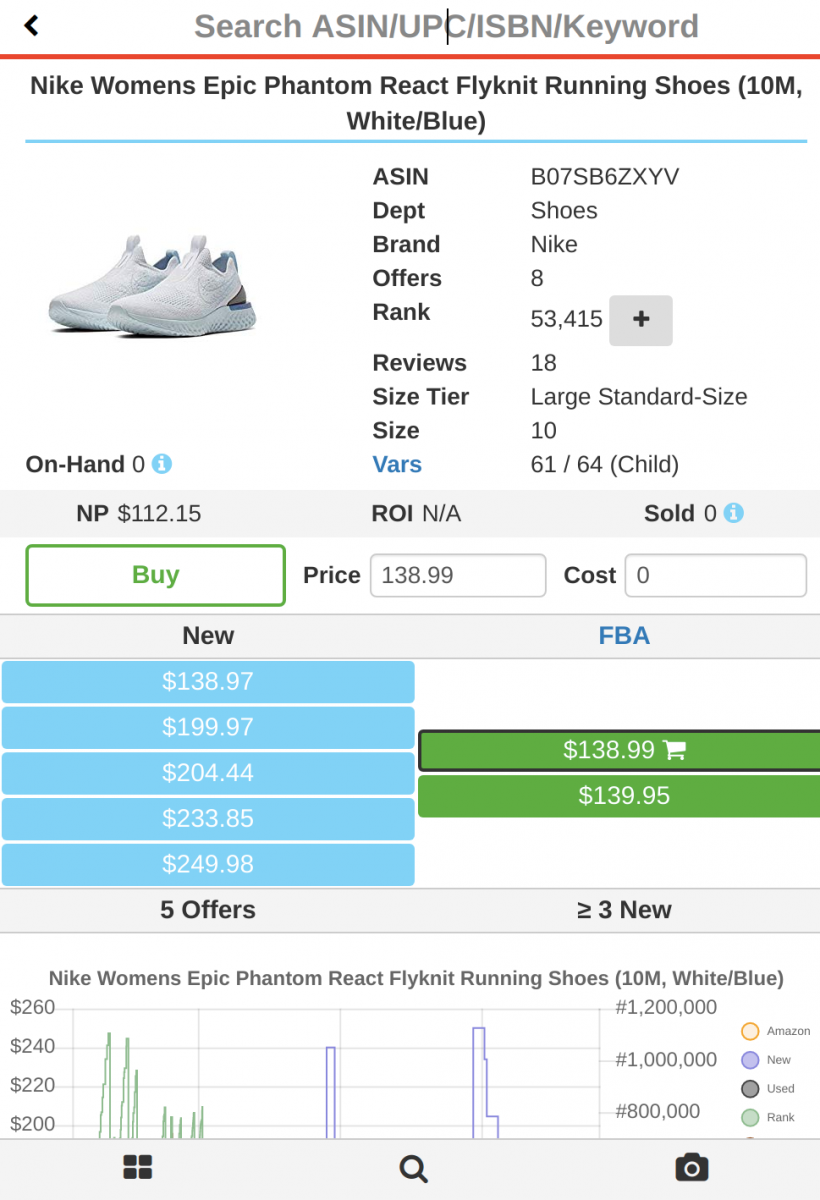The height and width of the screenshot is (1200, 820).
Task: Tap the bottom search magnifier icon
Action: tap(412, 1167)
